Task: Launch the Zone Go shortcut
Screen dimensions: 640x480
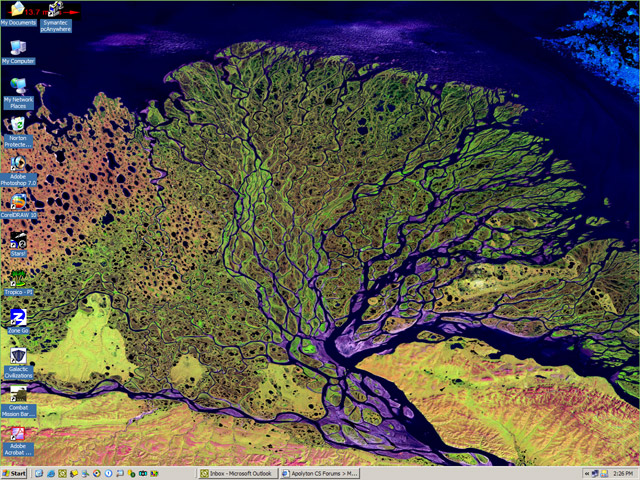Action: 17,319
